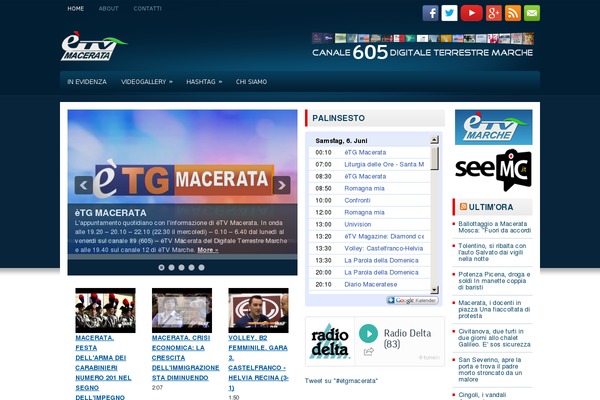Open the seeMC logo banner
This screenshot has height=400, width=600.
pyautogui.click(x=493, y=170)
